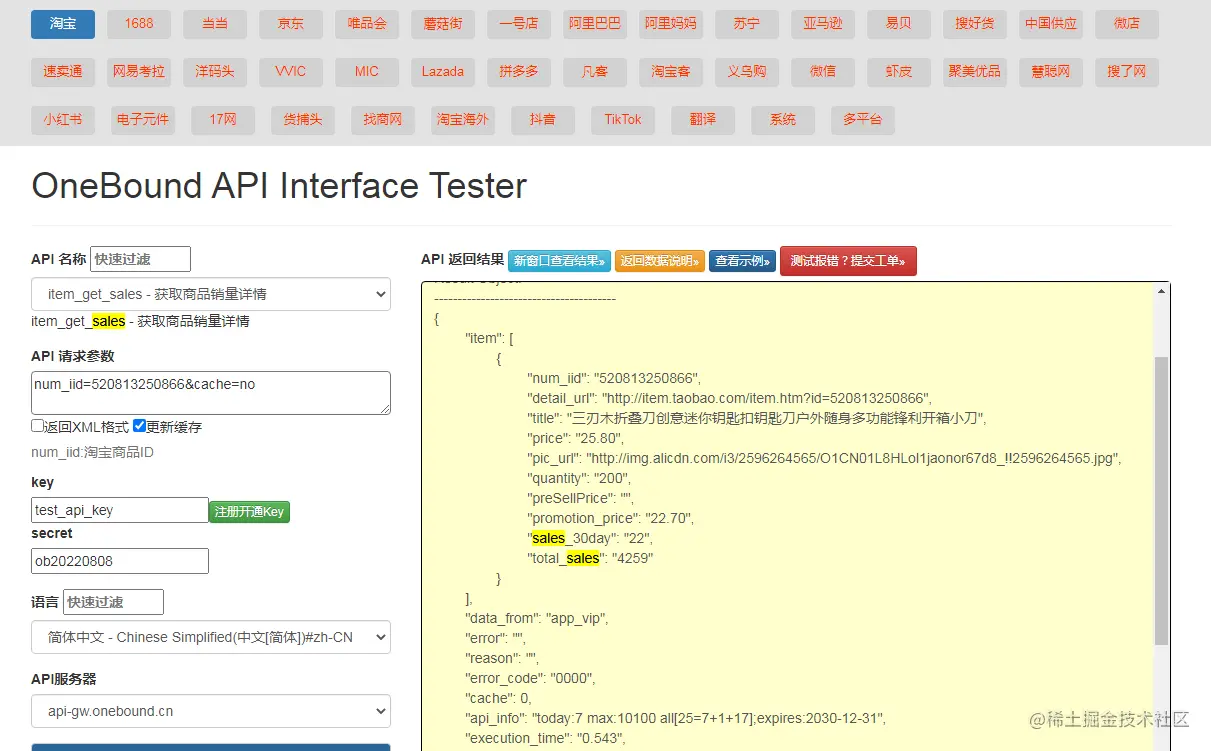
Task: Open the TikTok platform tab
Action: pos(623,120)
